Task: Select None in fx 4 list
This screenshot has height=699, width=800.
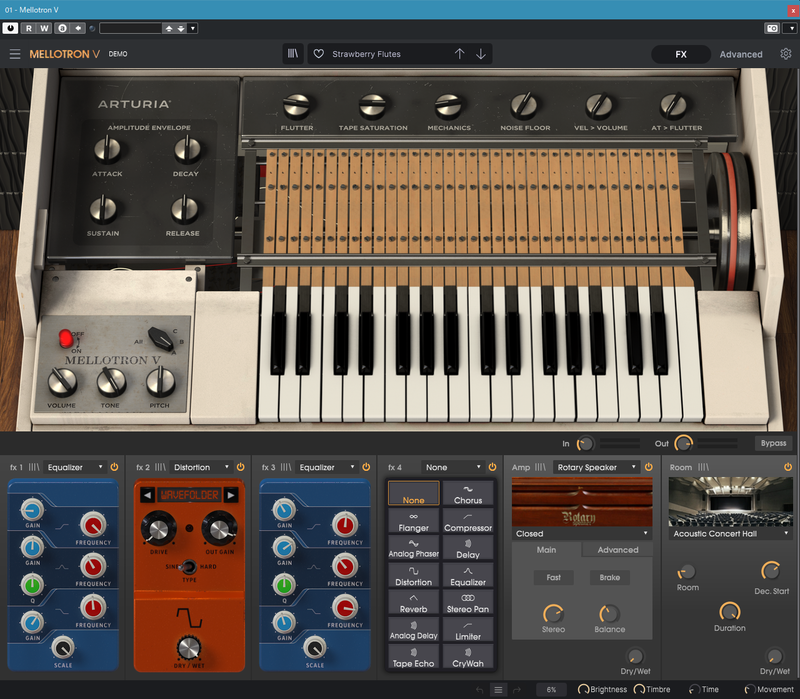Action: coord(413,494)
